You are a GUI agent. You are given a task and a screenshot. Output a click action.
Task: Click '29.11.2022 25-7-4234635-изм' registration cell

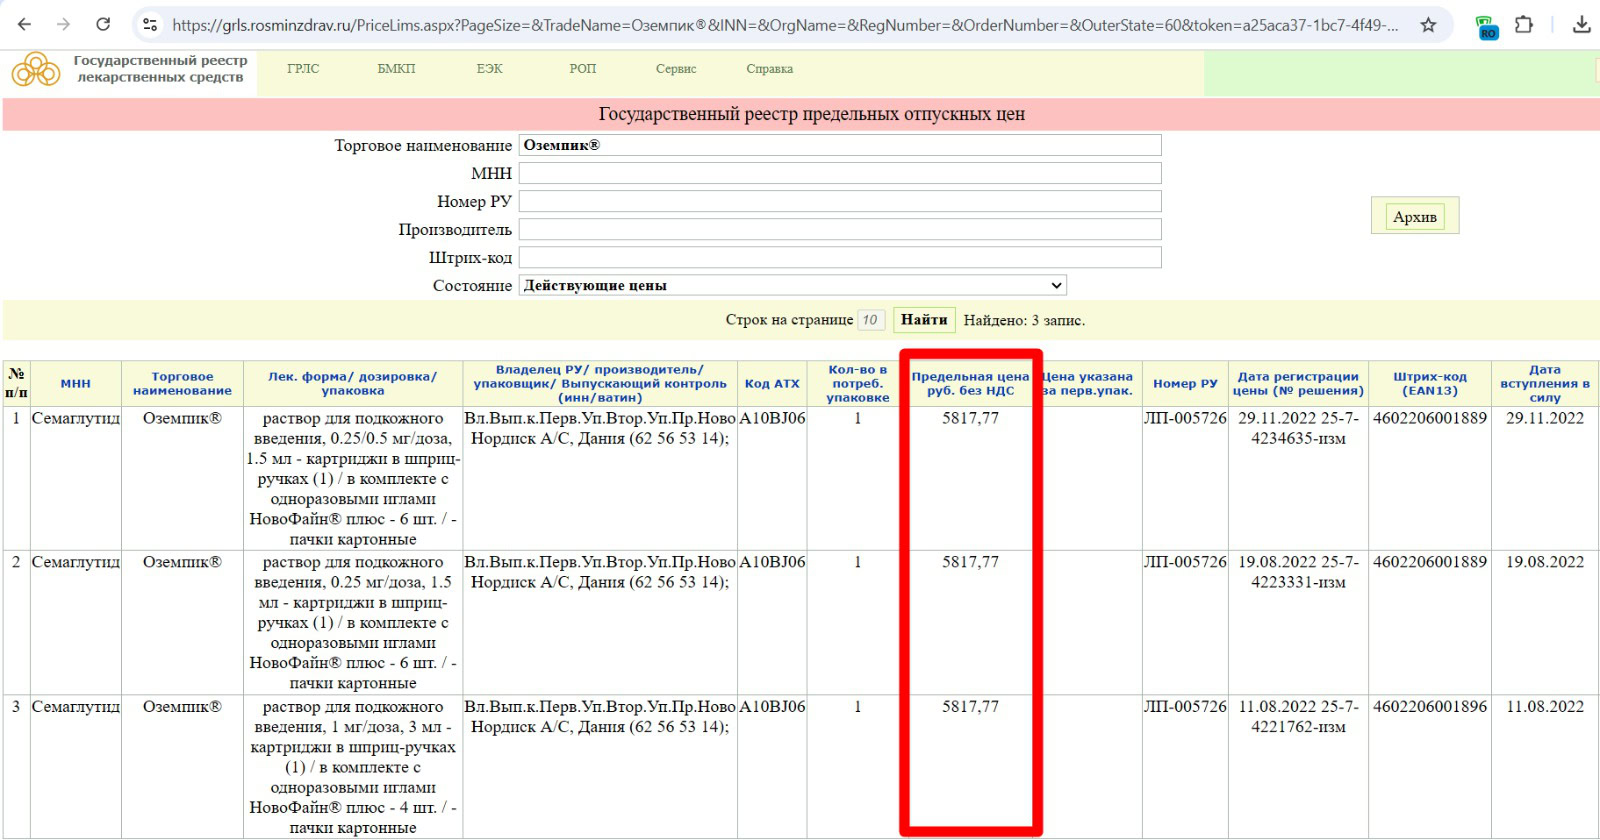(x=1298, y=428)
